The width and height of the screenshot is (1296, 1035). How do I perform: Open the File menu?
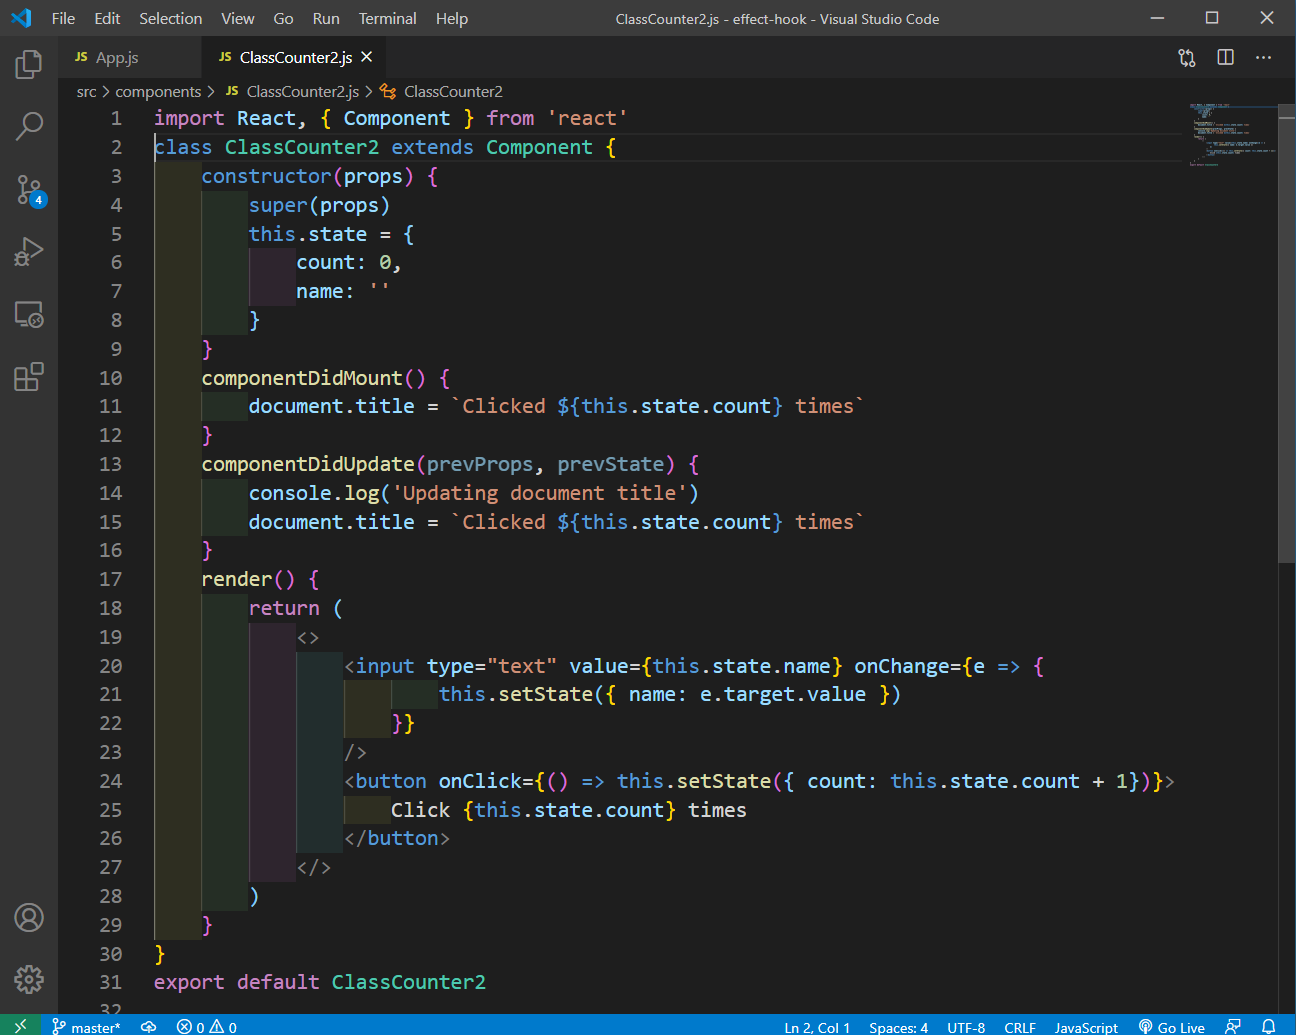[63, 18]
